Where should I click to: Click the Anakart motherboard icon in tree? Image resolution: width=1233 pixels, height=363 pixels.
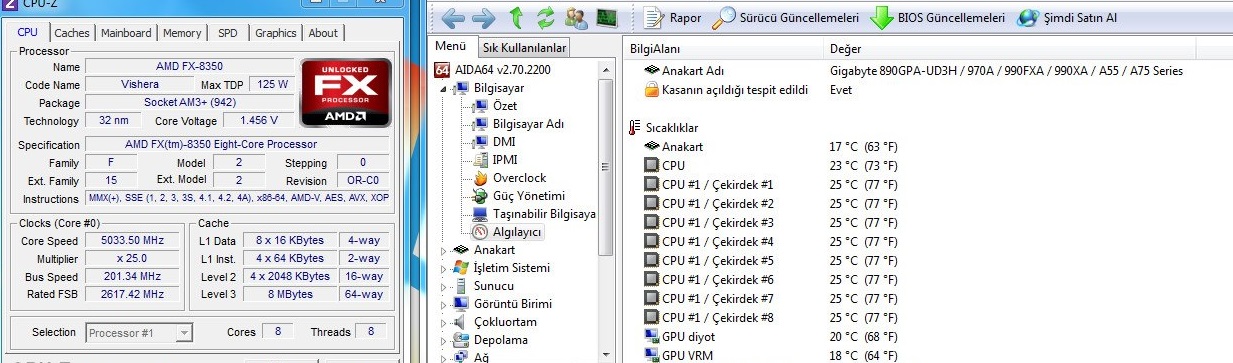[461, 250]
